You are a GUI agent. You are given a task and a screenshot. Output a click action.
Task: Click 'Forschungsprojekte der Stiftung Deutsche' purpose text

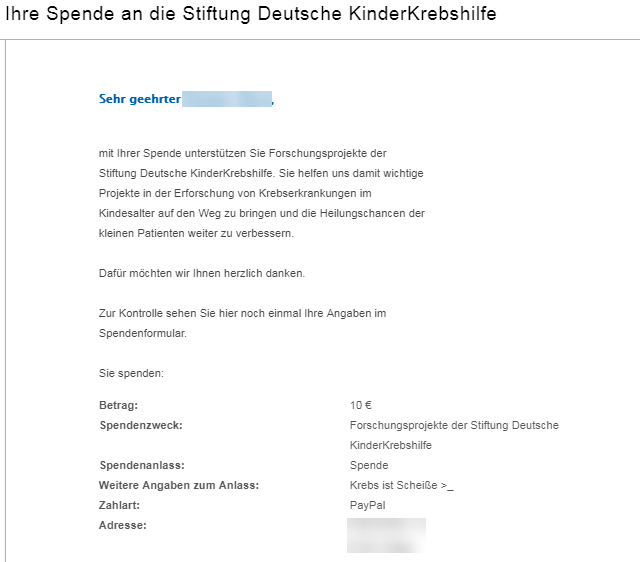click(454, 425)
